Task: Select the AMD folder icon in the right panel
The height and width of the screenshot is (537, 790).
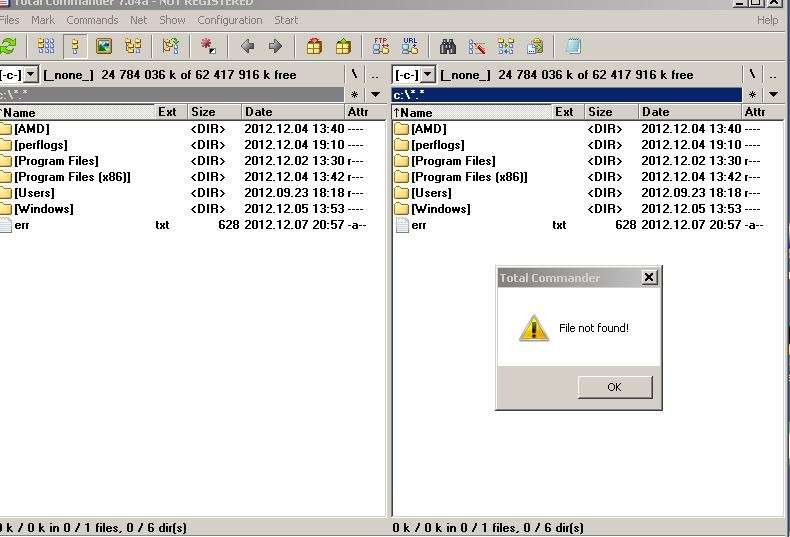Action: point(402,129)
